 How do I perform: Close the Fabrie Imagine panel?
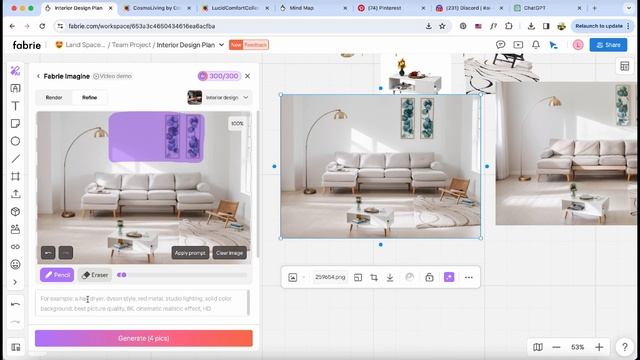point(247,76)
